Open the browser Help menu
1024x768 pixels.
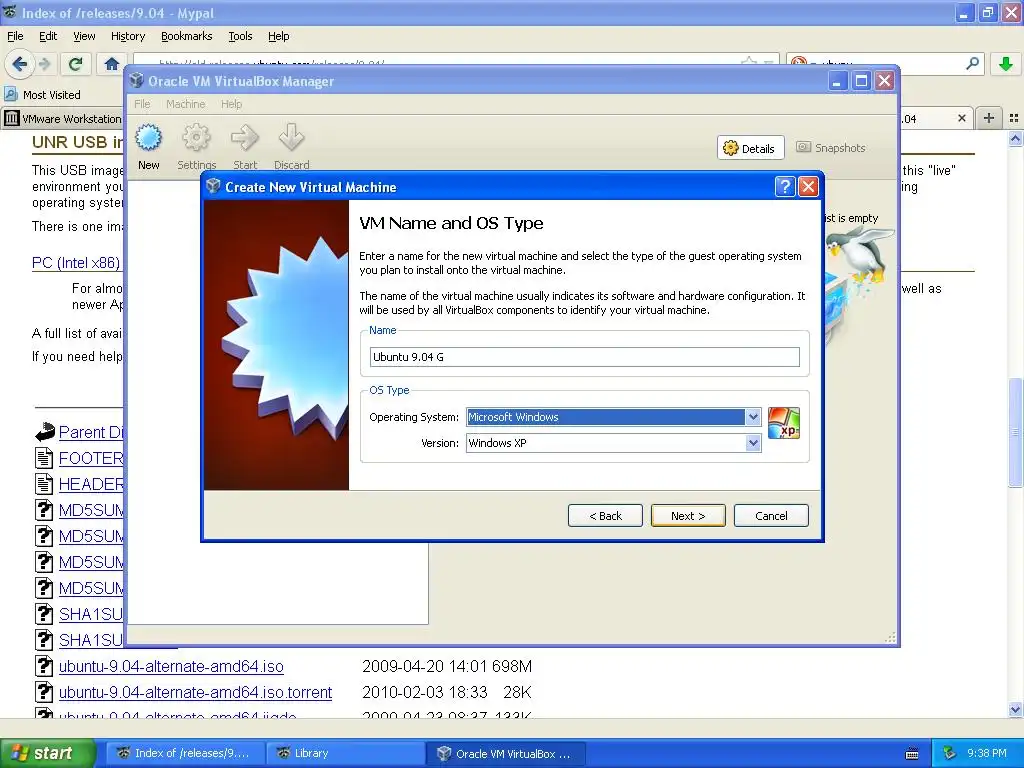(x=278, y=36)
